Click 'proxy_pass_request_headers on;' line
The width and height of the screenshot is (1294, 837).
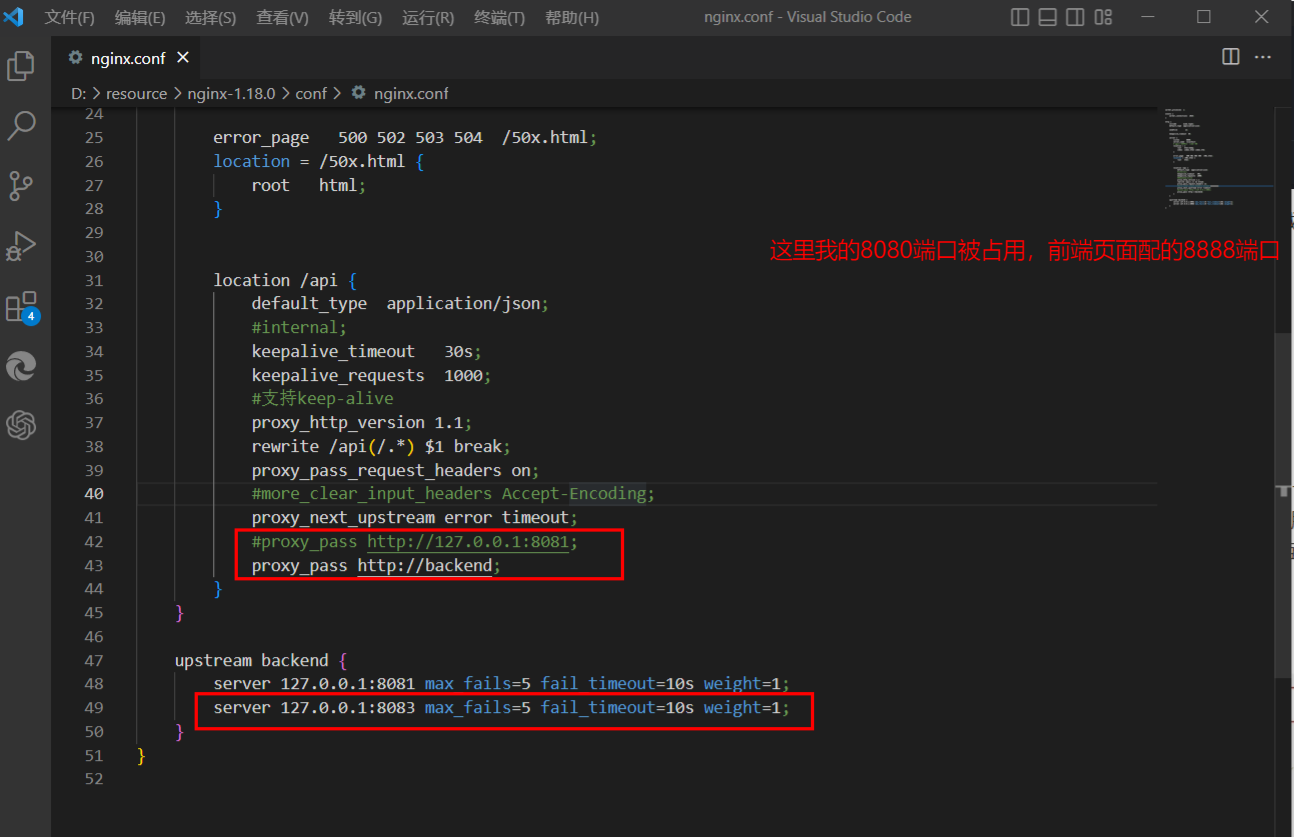[395, 470]
